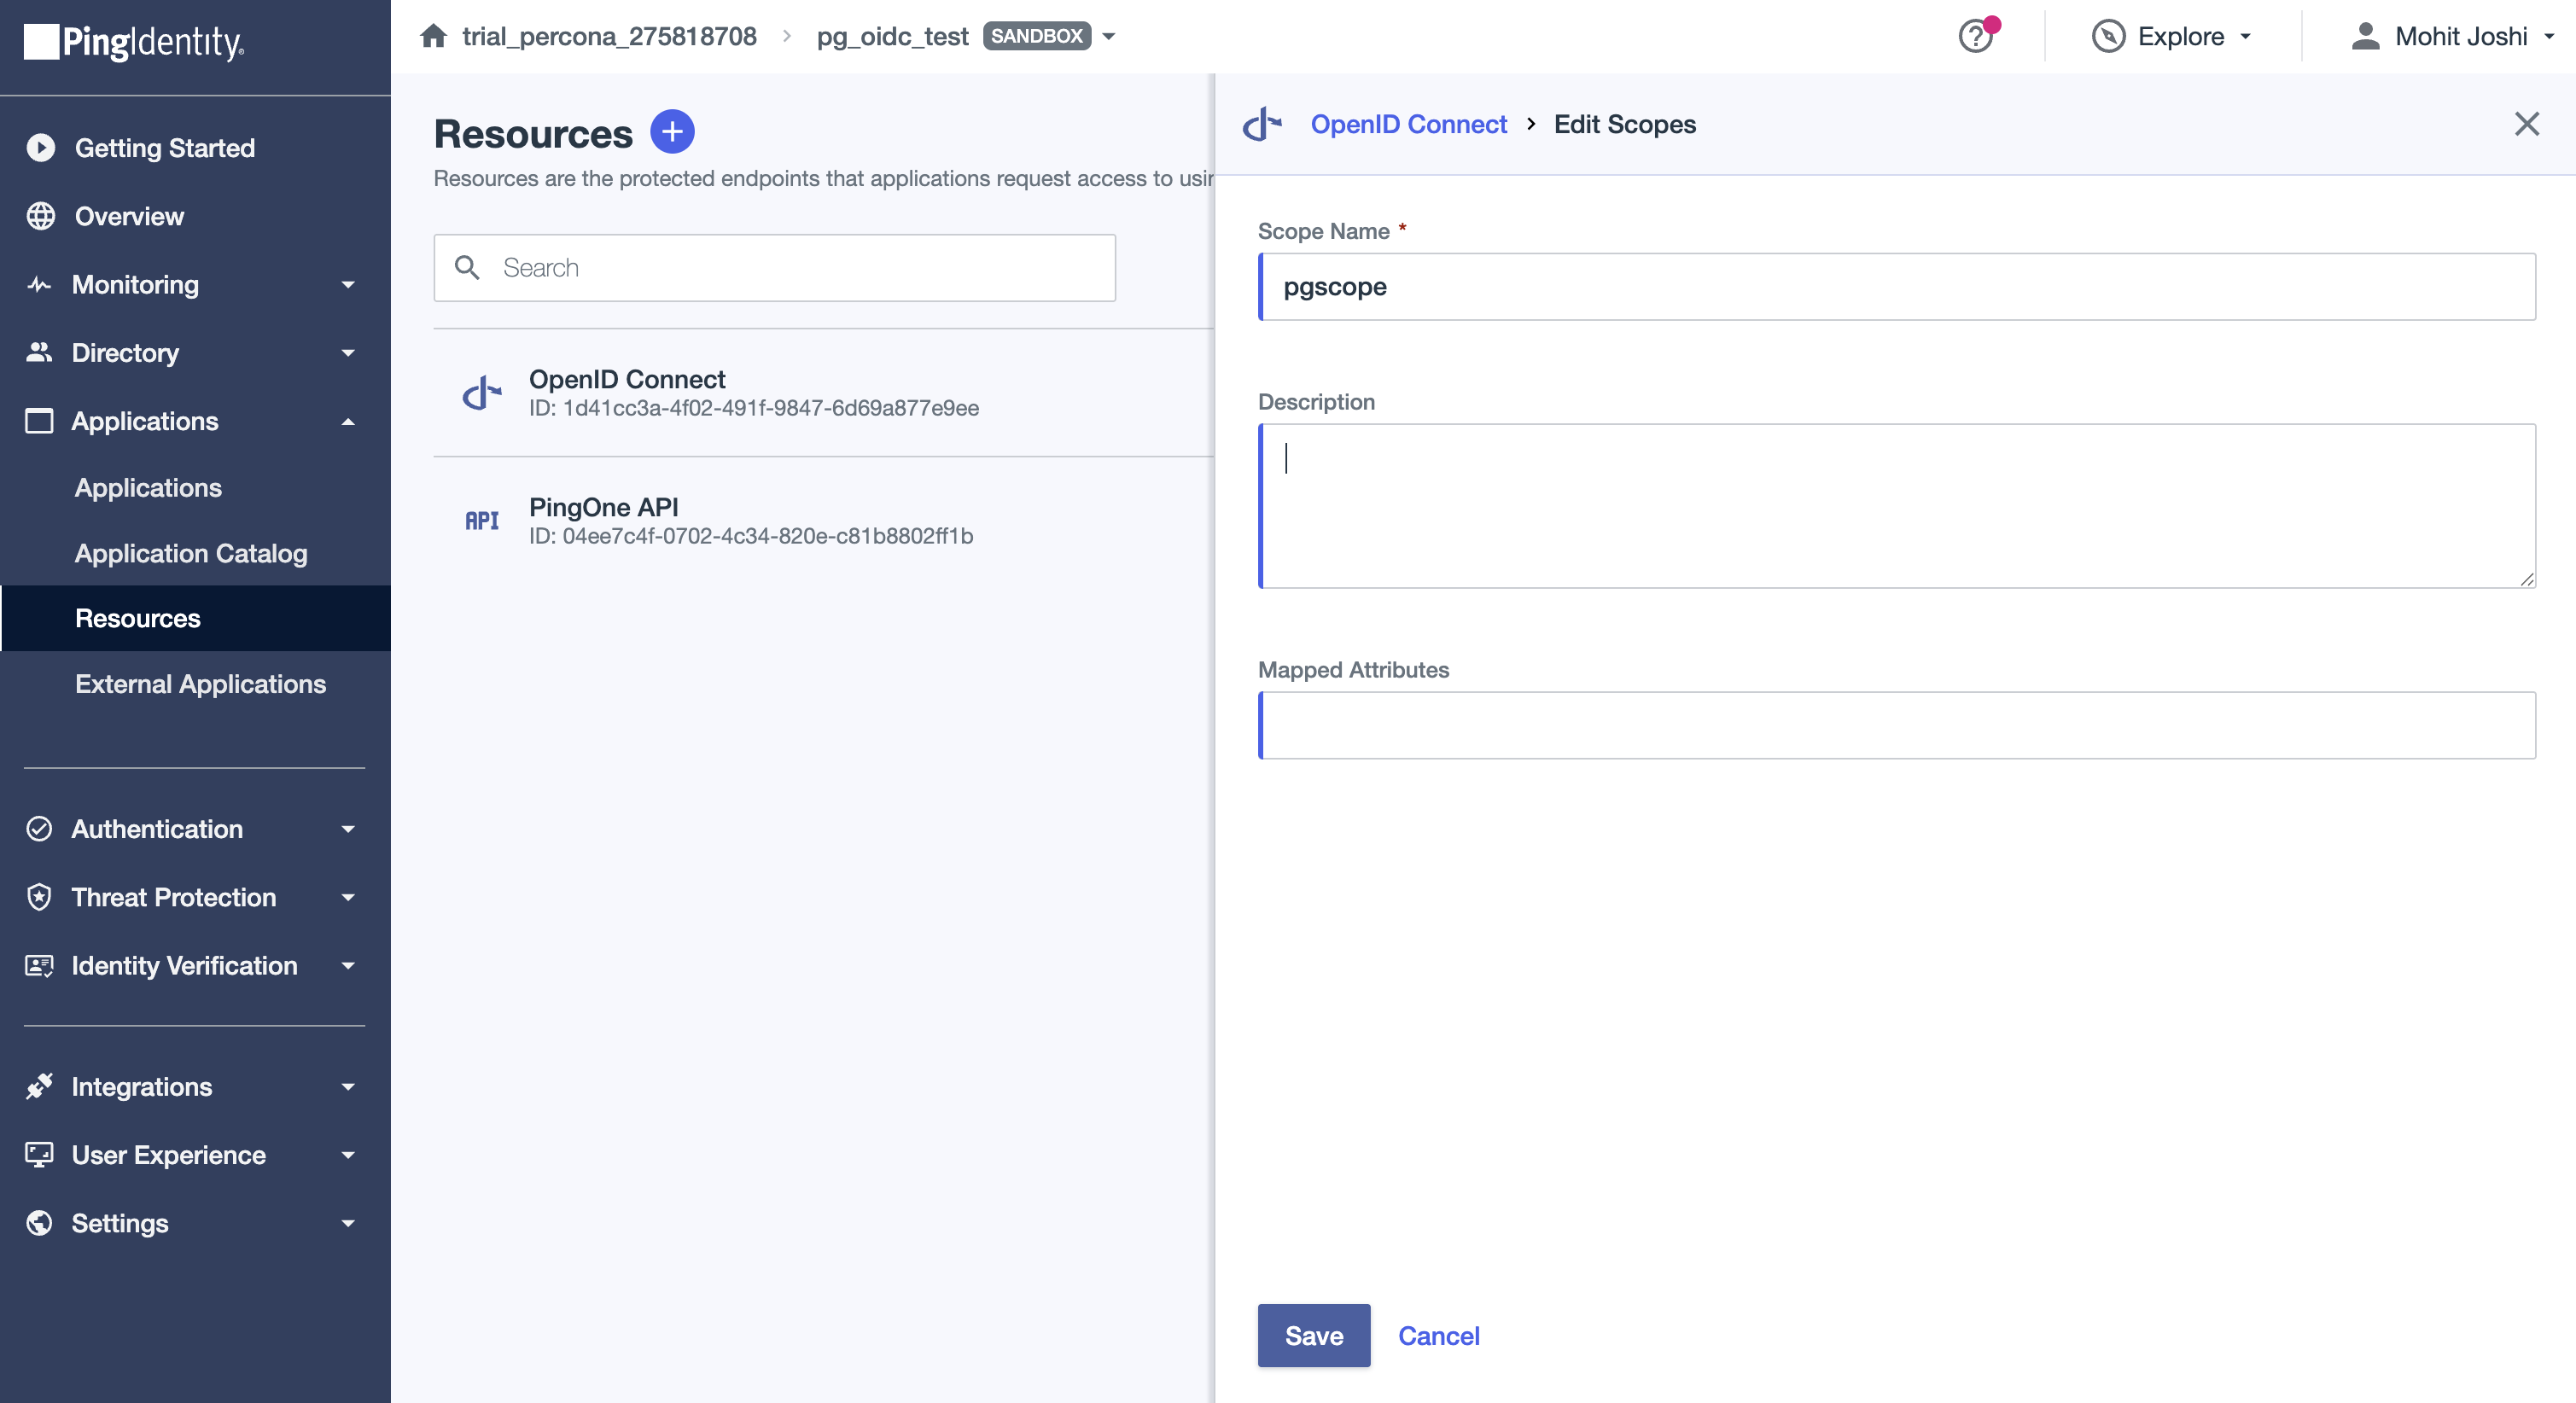The image size is (2576, 1403).
Task: Click the Mapped Attributes input field
Action: tap(1896, 725)
